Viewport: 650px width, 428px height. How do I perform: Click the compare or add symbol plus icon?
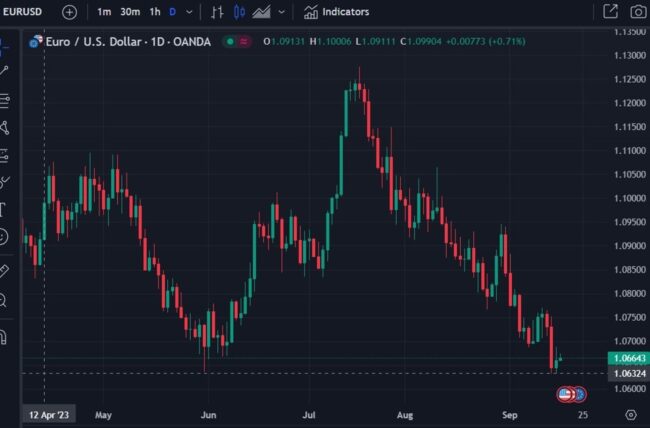coord(69,12)
